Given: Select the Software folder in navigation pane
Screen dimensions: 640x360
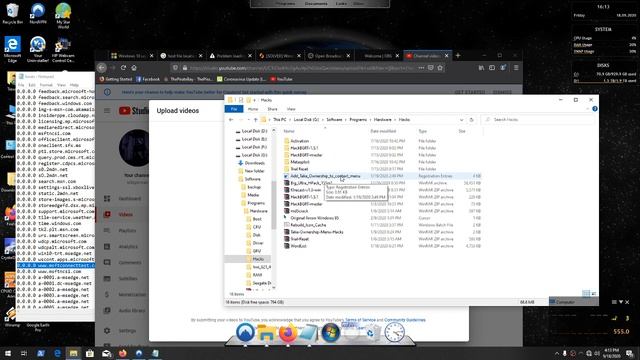Looking at the screenshot, I should pos(252,179).
